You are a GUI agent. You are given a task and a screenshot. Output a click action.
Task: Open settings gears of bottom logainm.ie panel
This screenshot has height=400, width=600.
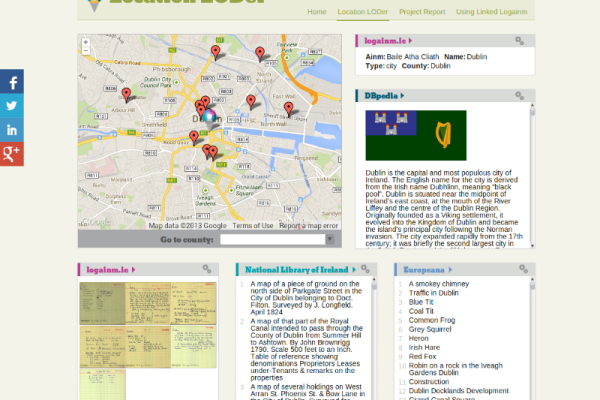207,269
